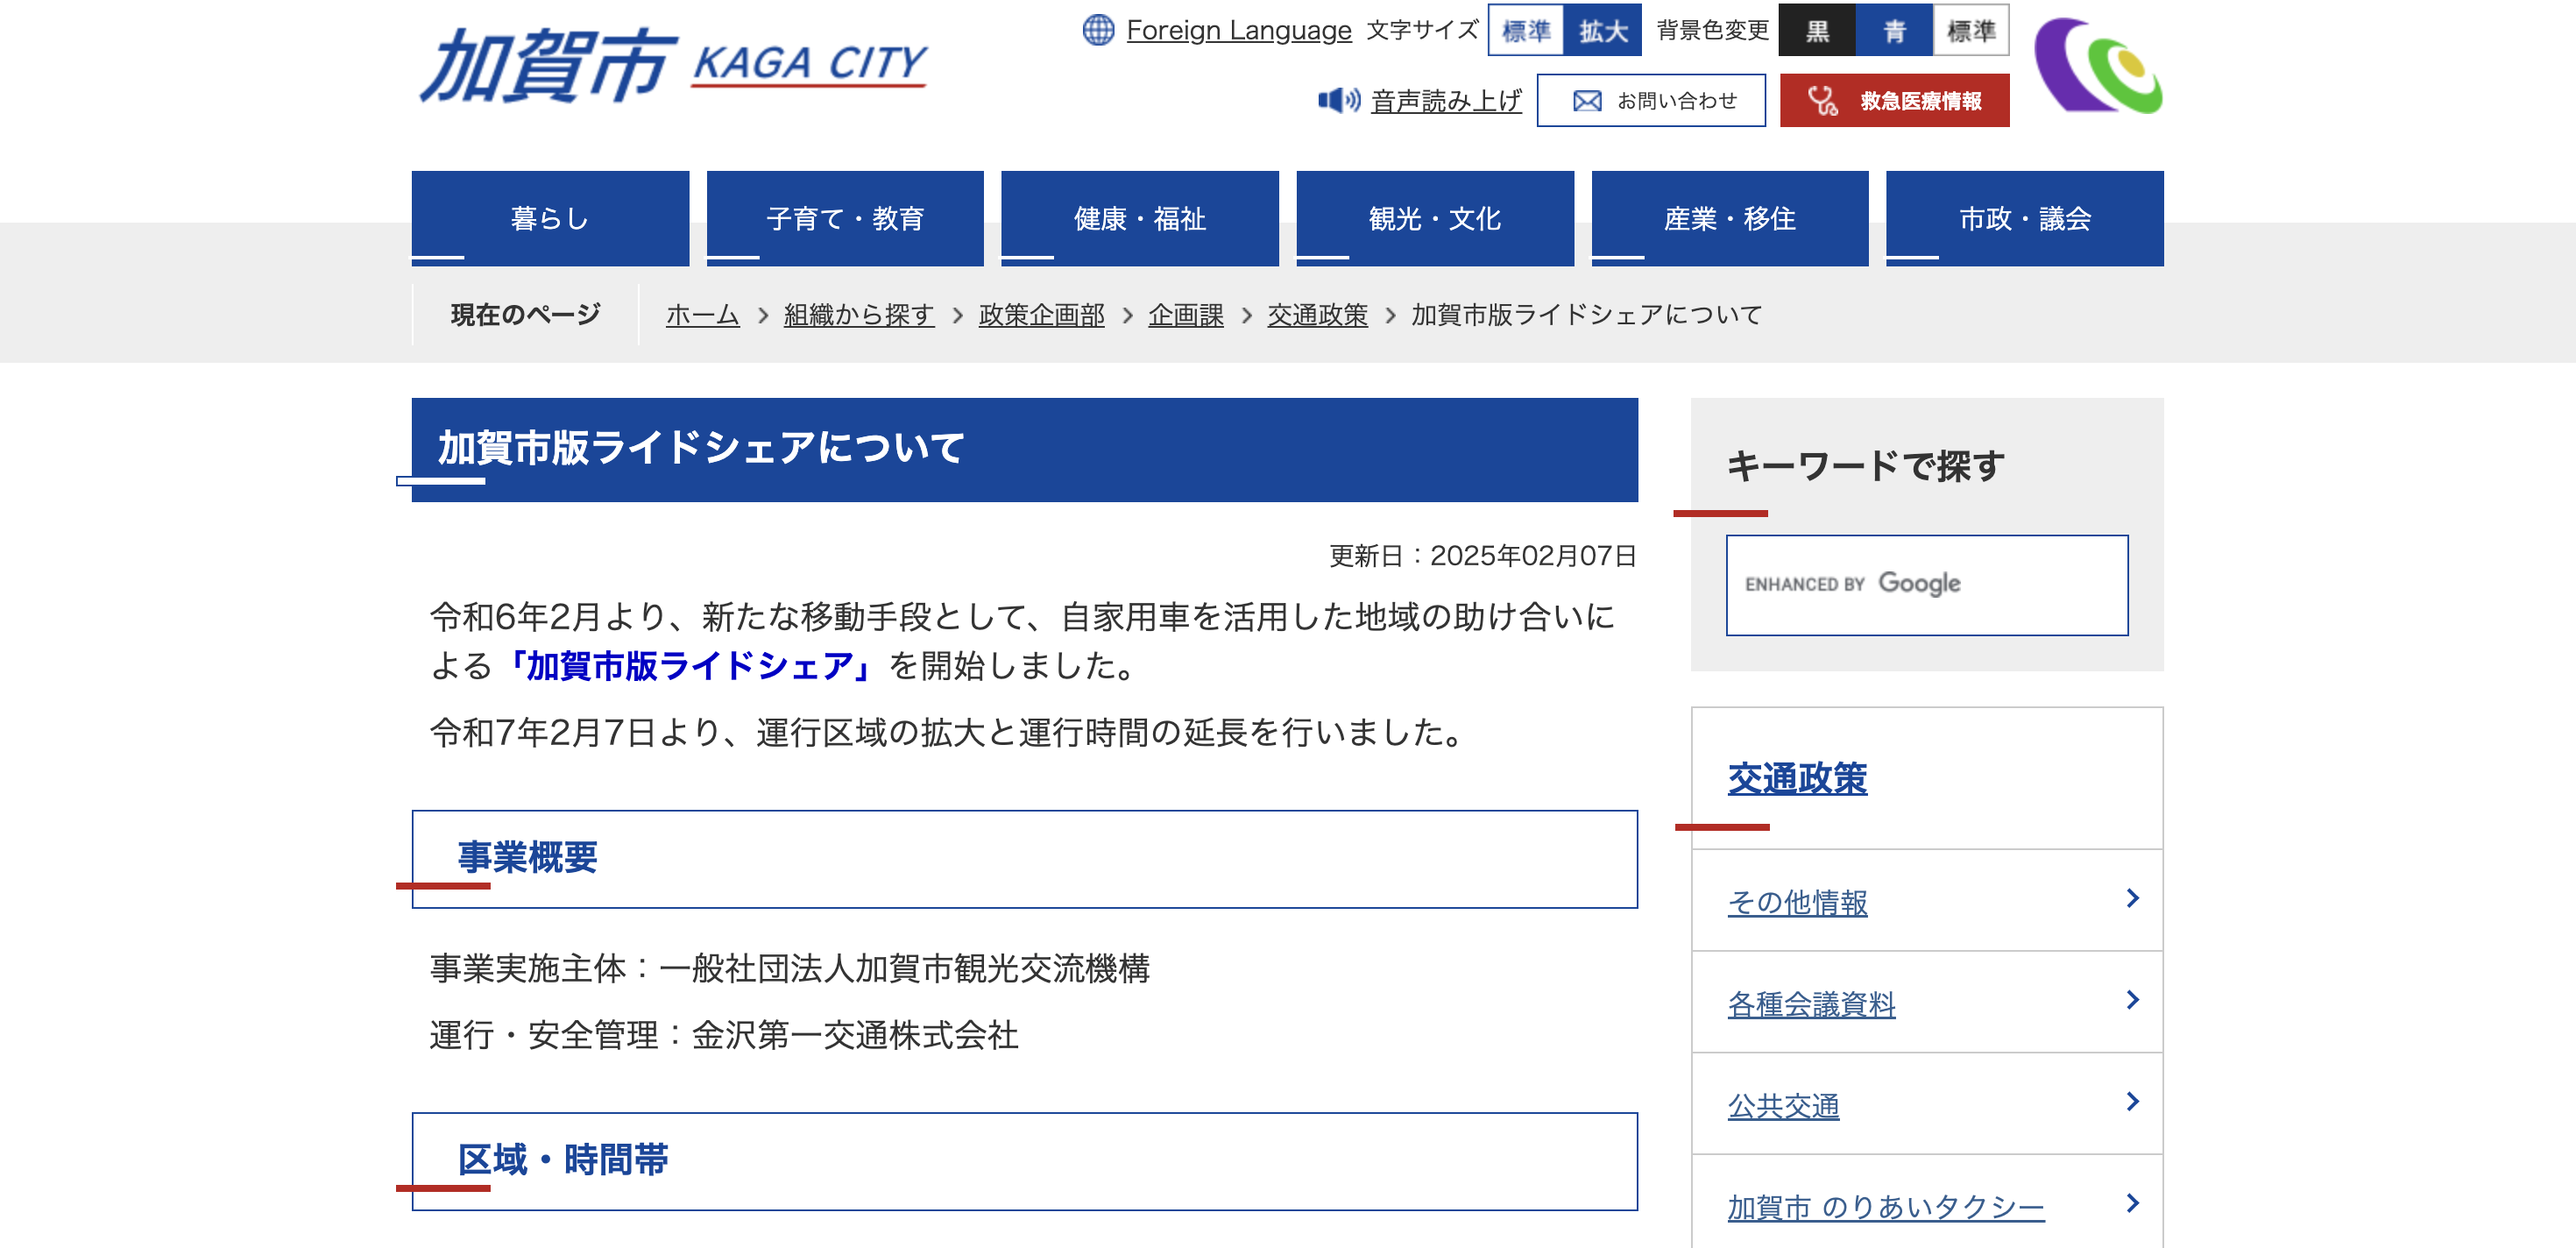This screenshot has height=1248, width=2576.
Task: Click the envelope icon in お問い合わせ
Action: pos(1587,100)
